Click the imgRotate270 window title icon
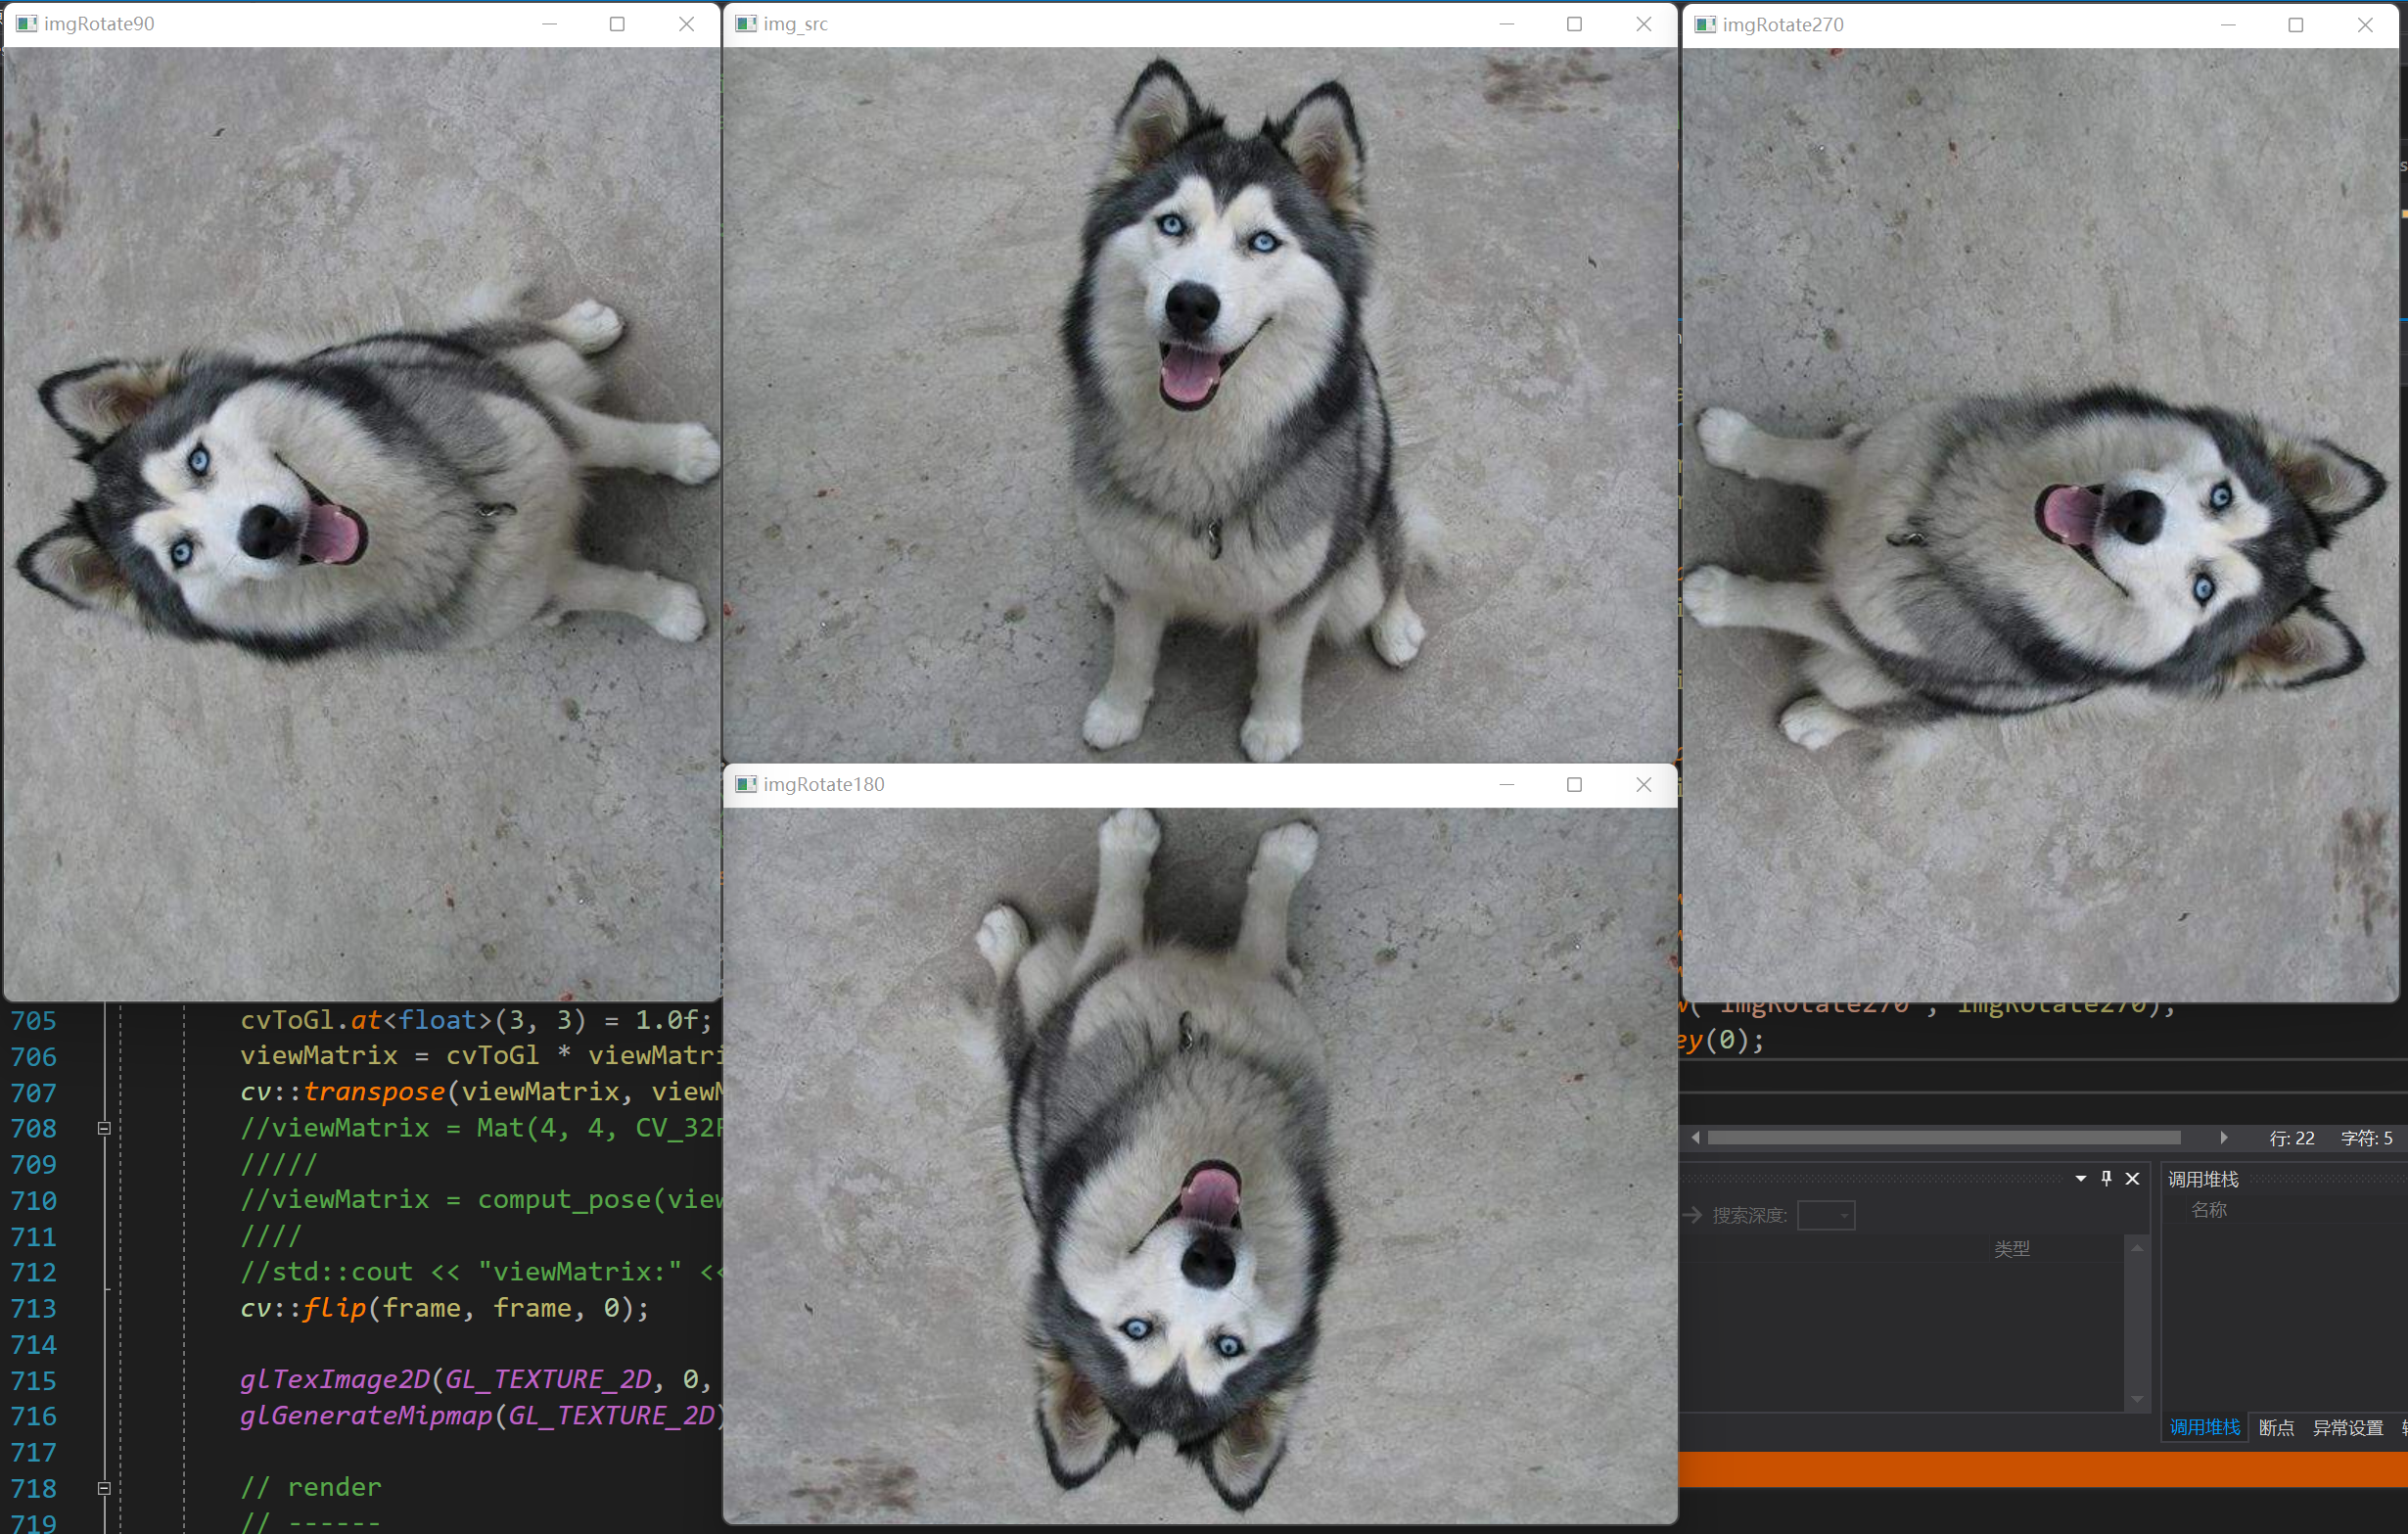This screenshot has width=2408, height=1534. tap(1705, 24)
